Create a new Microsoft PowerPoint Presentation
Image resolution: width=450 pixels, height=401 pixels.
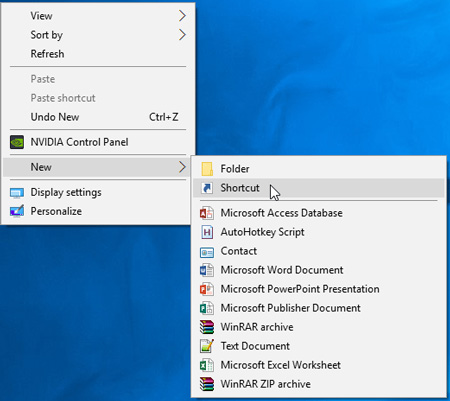[x=319, y=289]
